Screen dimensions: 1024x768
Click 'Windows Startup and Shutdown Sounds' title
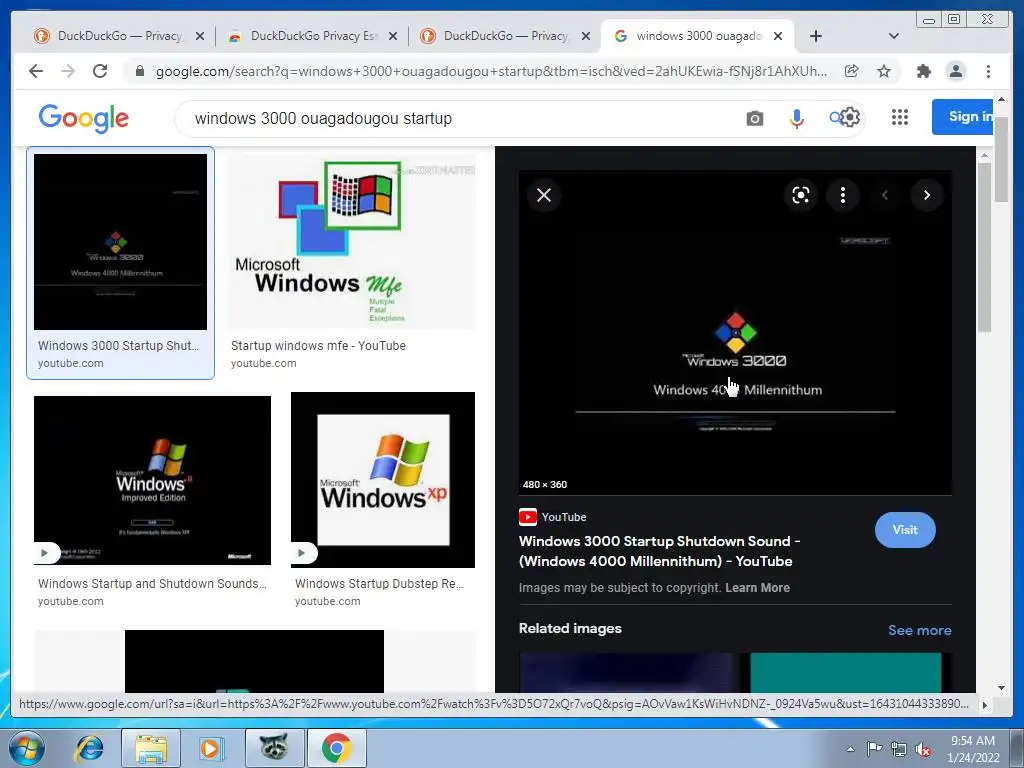(x=152, y=583)
